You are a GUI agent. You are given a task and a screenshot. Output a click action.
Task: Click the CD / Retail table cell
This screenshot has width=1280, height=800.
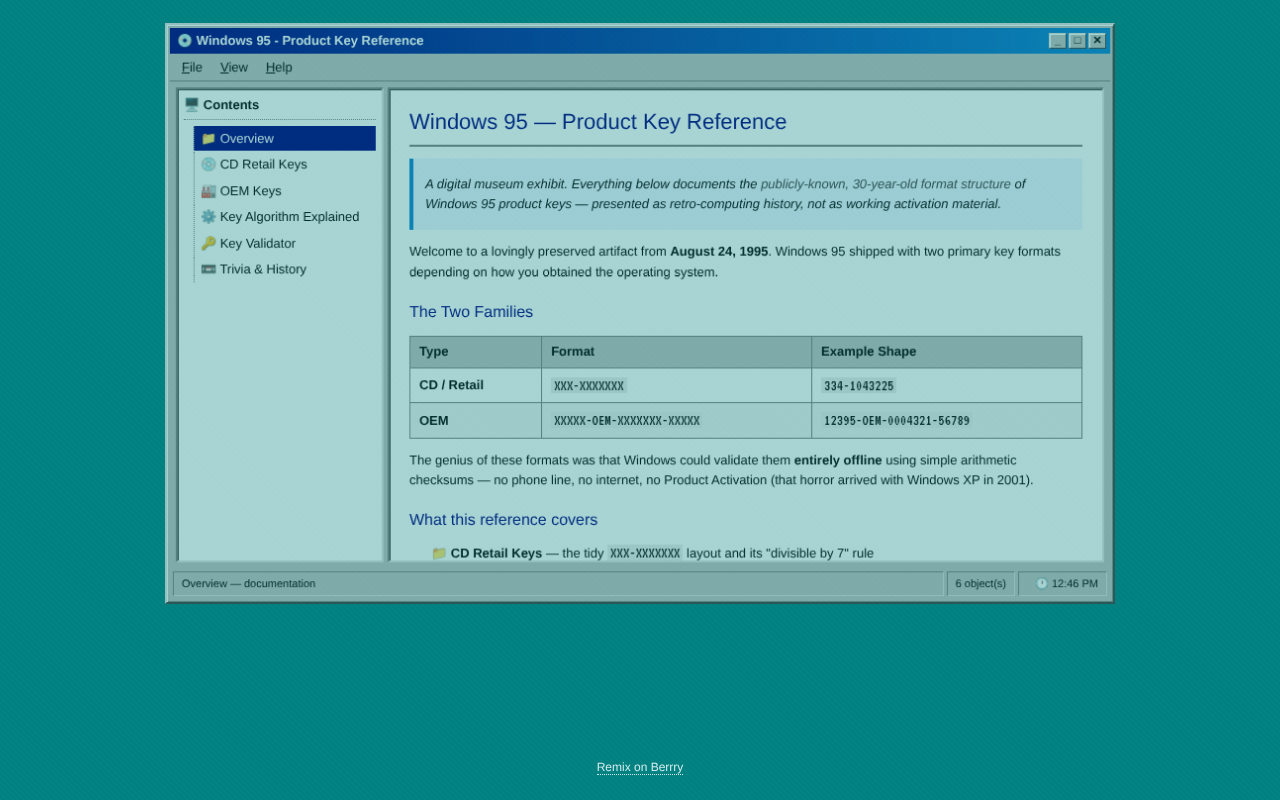476,385
